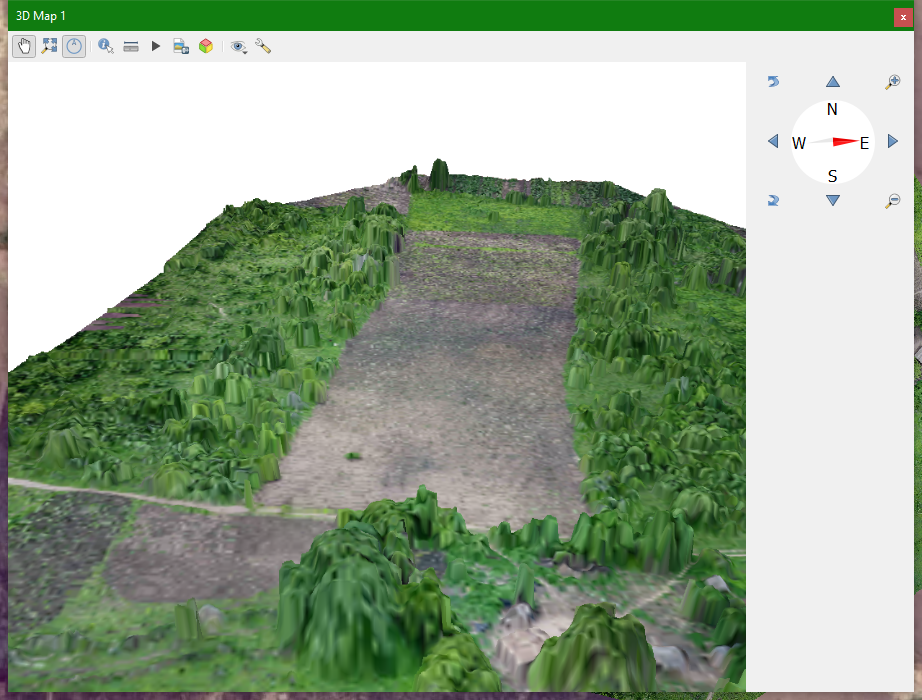
Task: Export the 3D scene
Action: point(205,45)
